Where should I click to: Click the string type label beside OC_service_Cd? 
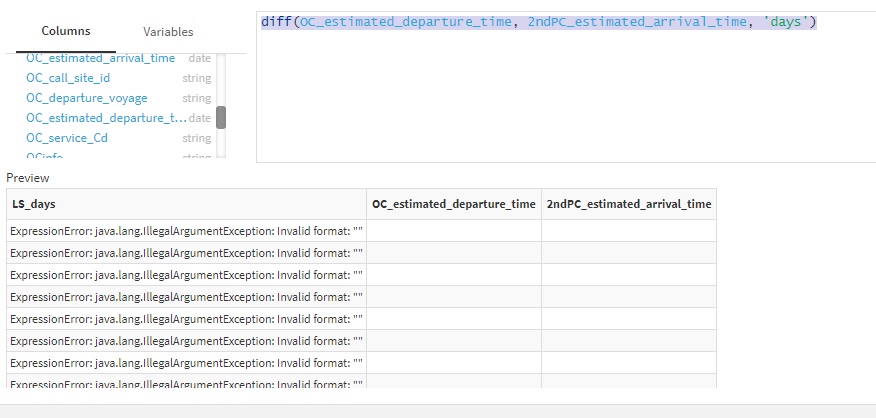(x=197, y=138)
